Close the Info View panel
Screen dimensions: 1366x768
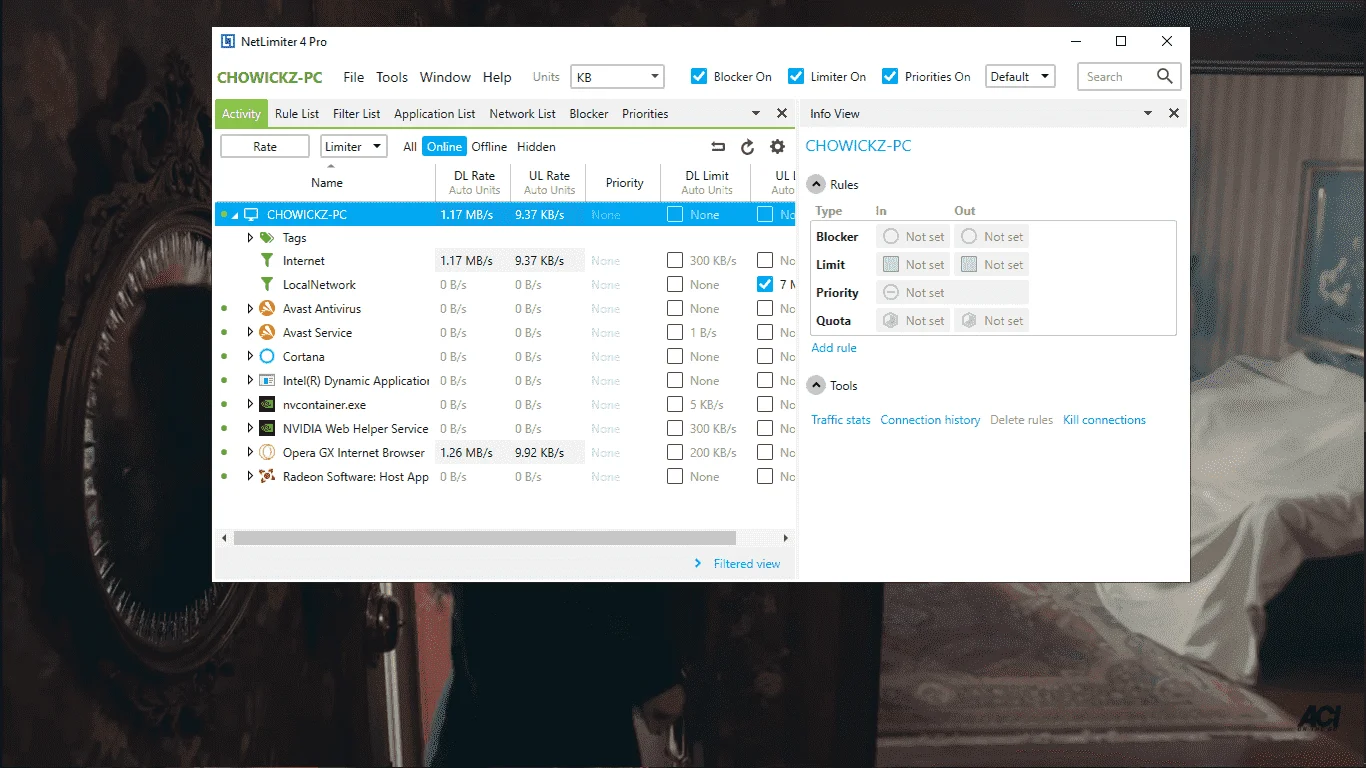click(x=1174, y=114)
